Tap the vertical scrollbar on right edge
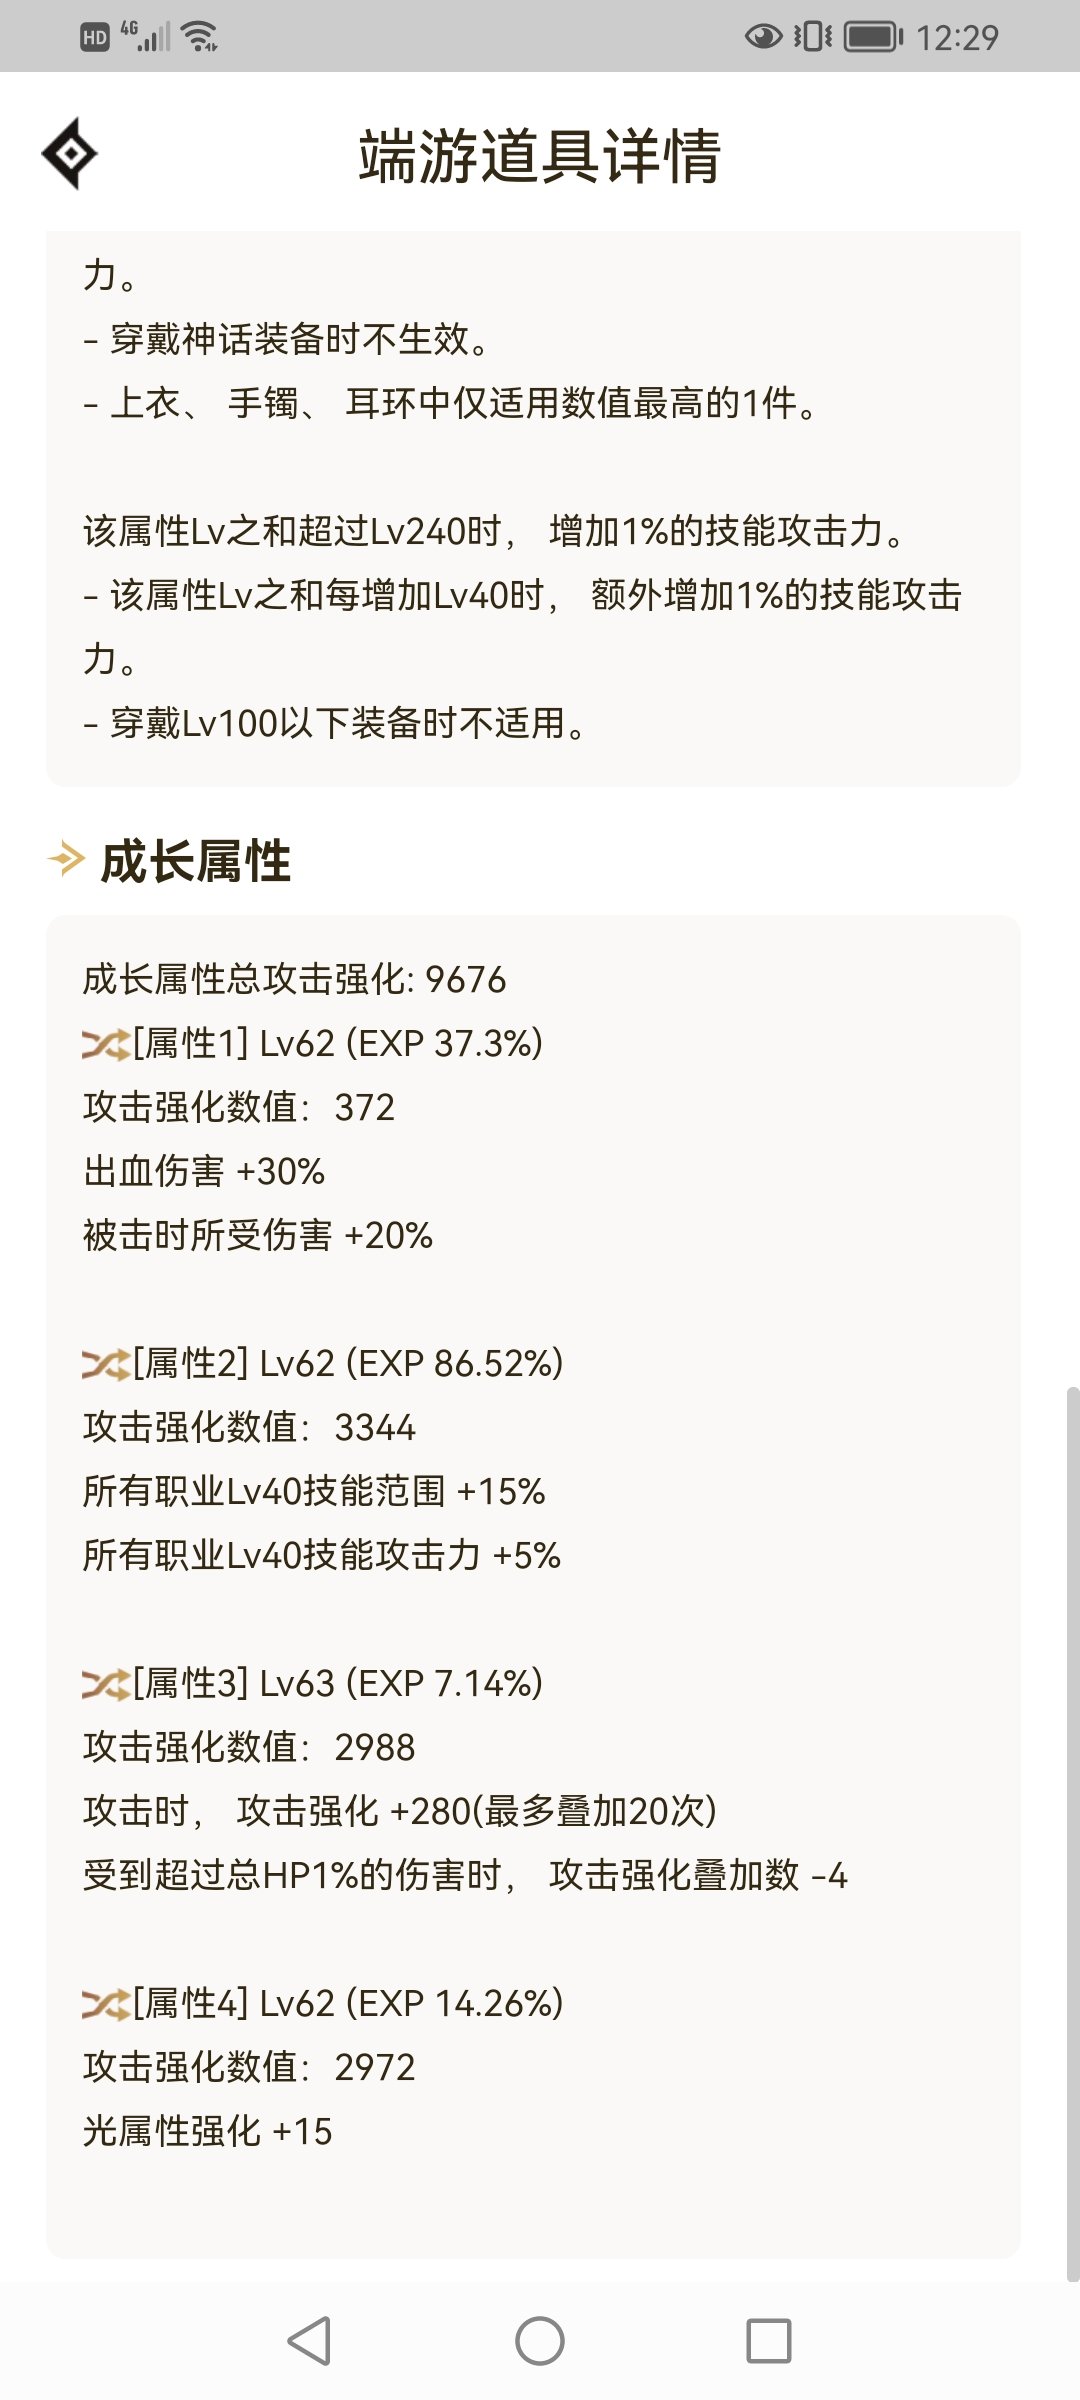1080x2400 pixels. pyautogui.click(x=1072, y=1834)
